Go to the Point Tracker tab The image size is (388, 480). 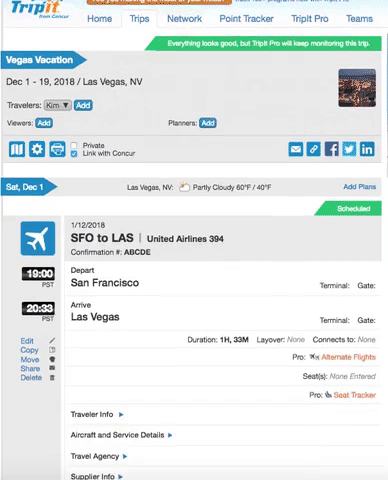pos(246,19)
